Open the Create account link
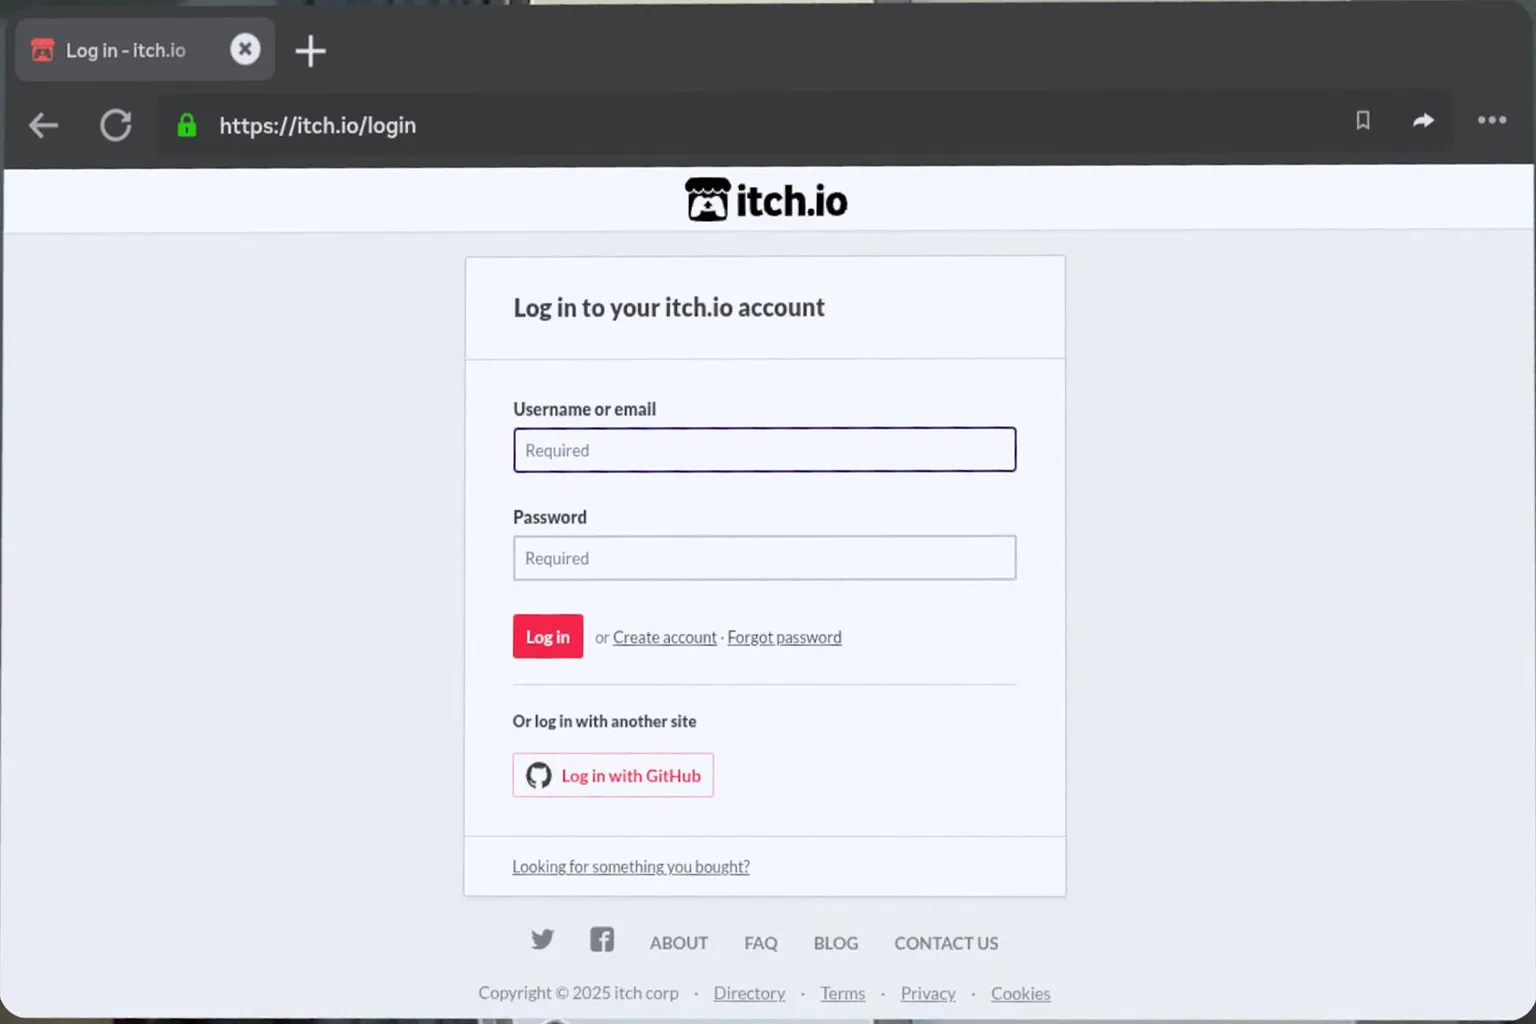 click(x=665, y=637)
